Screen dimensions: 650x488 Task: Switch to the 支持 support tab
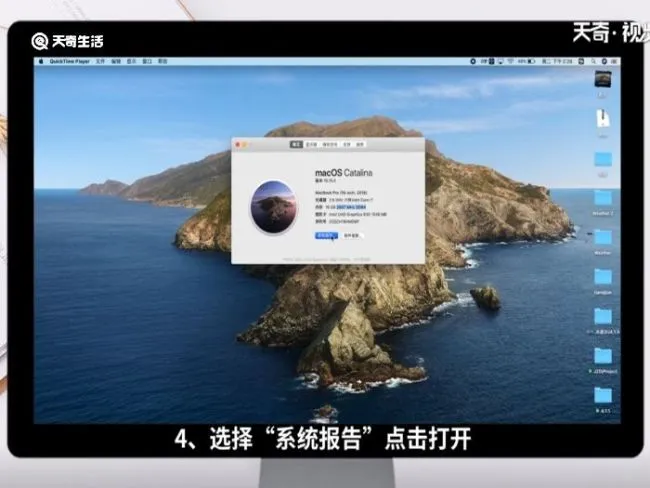pyautogui.click(x=347, y=144)
